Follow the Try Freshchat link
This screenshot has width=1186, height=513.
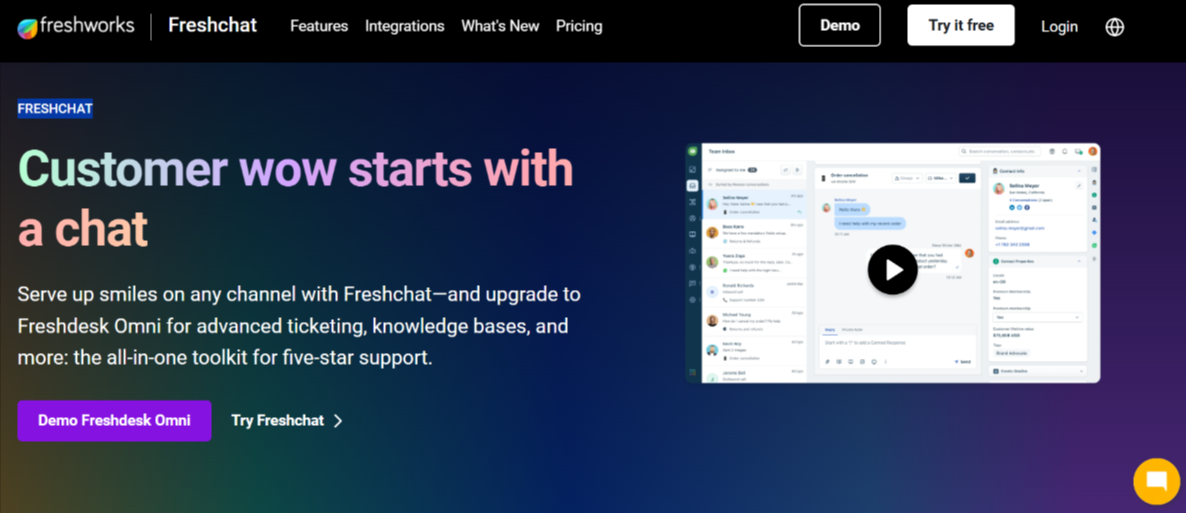[x=287, y=421]
